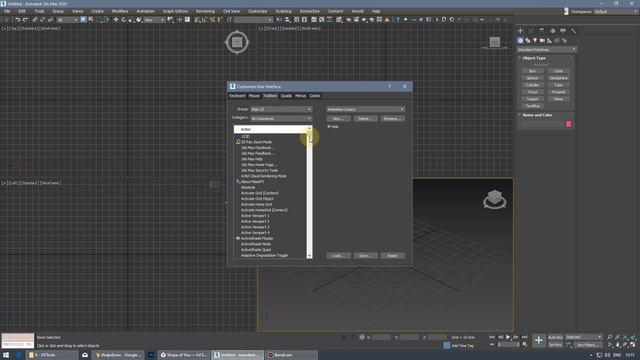Select Space Warps category in Create panel
640x360 pixels.
[x=557, y=40]
